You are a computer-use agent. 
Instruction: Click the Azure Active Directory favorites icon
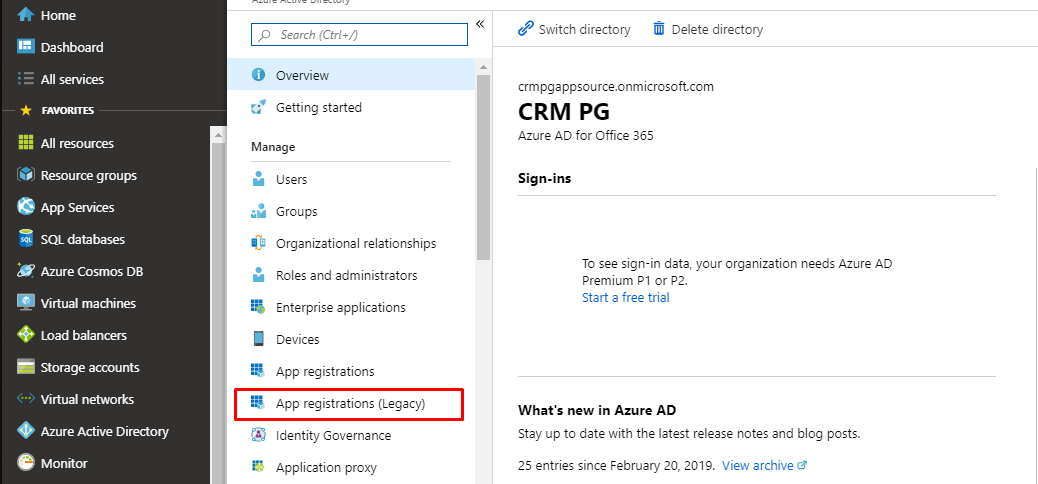coord(26,431)
